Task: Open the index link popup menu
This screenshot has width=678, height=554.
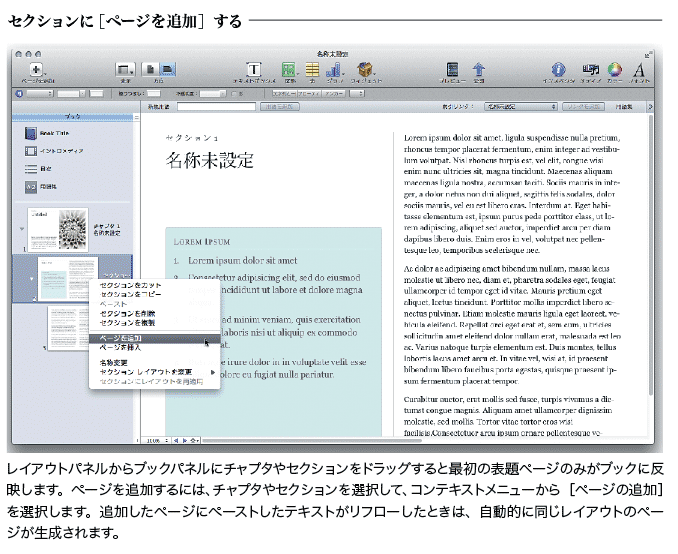Action: pyautogui.click(x=521, y=106)
